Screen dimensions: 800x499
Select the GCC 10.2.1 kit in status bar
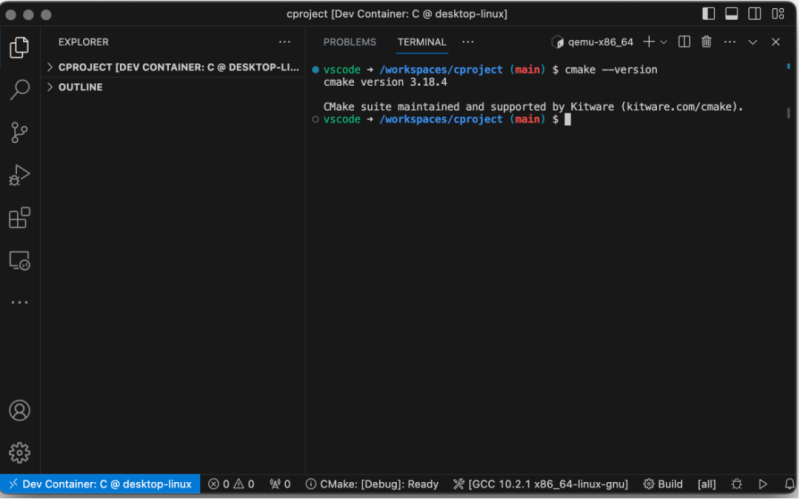pyautogui.click(x=540, y=484)
